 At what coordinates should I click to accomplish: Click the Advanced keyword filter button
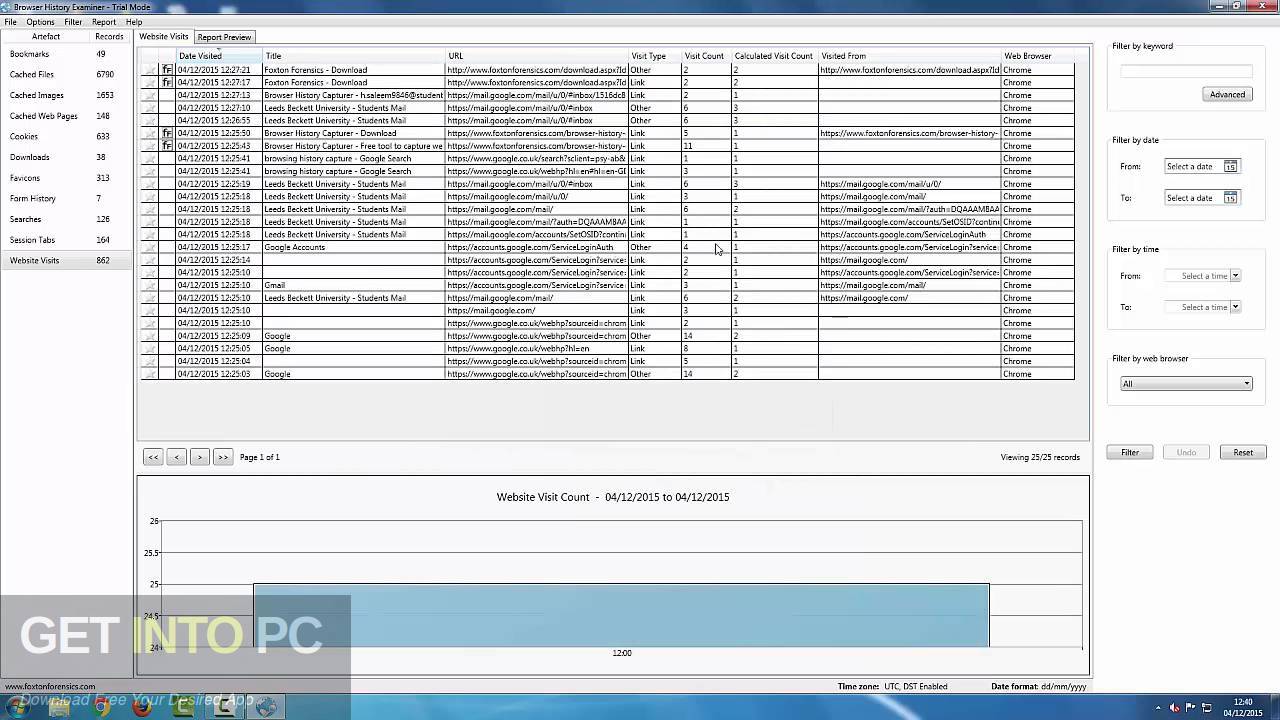click(1227, 93)
